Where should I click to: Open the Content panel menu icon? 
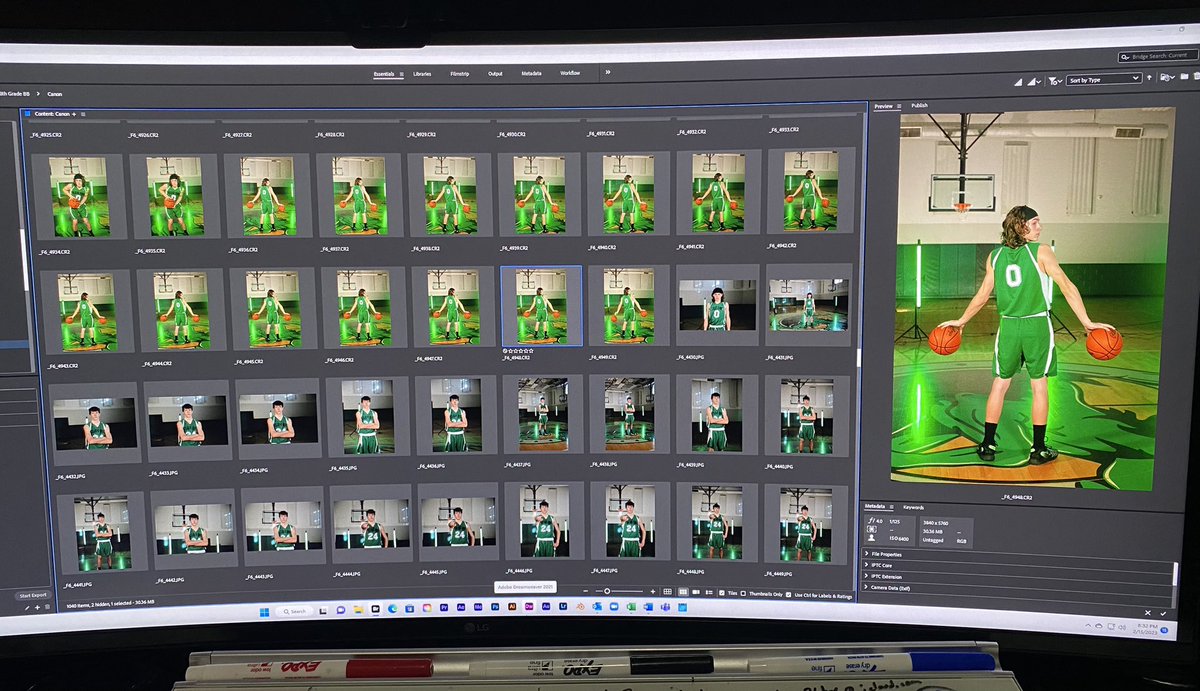point(83,114)
